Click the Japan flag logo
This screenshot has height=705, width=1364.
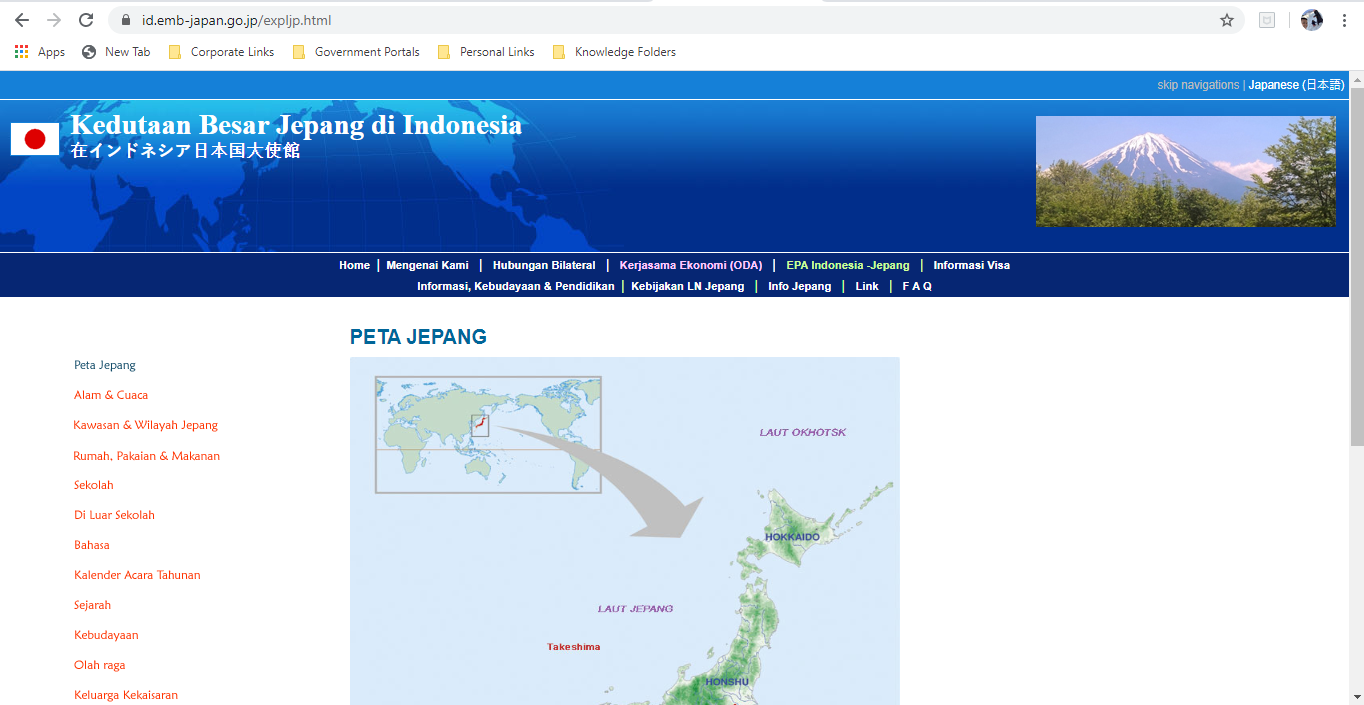coord(35,139)
